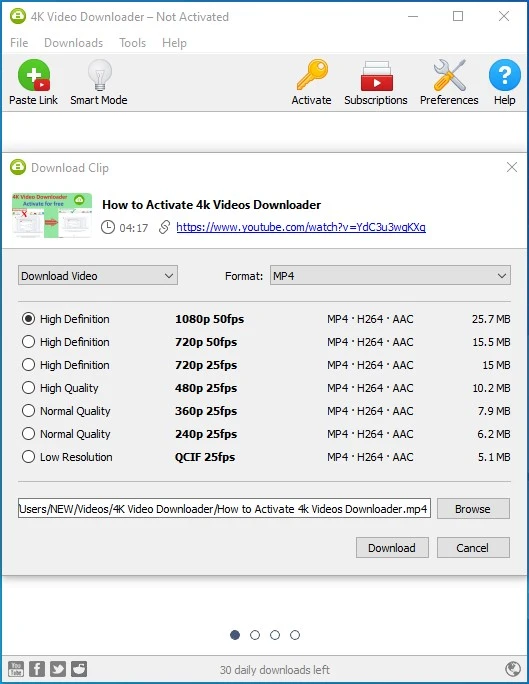Viewport: 529px width, 684px height.
Task: Click the link chain icon beside URL
Action: (164, 227)
